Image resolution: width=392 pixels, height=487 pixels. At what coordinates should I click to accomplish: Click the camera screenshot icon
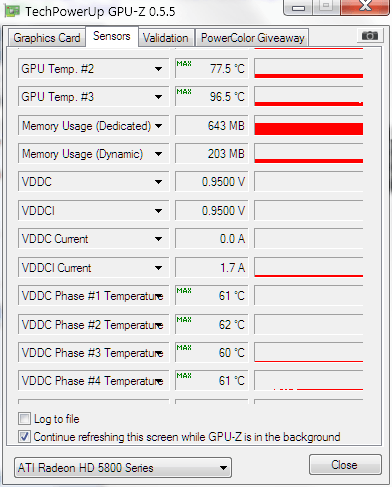(370, 35)
